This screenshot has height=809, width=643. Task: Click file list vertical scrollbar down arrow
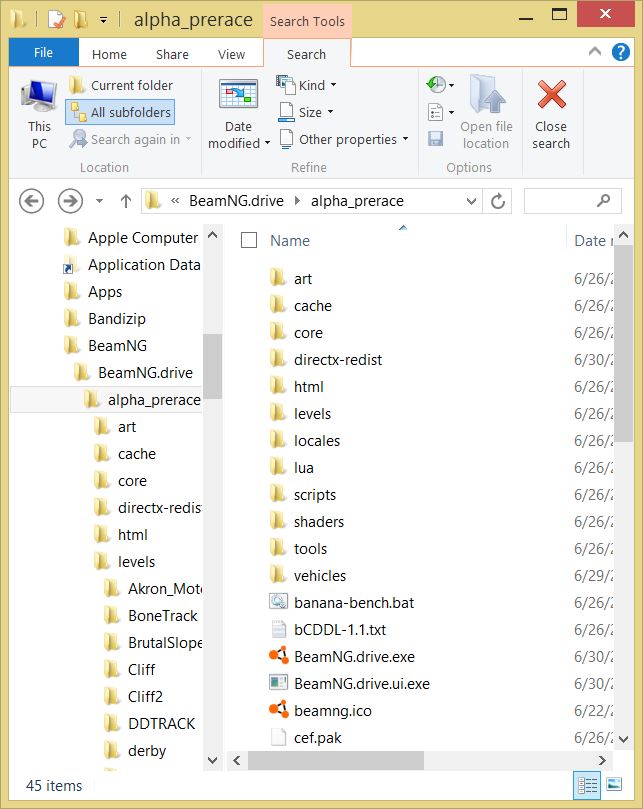click(x=623, y=739)
